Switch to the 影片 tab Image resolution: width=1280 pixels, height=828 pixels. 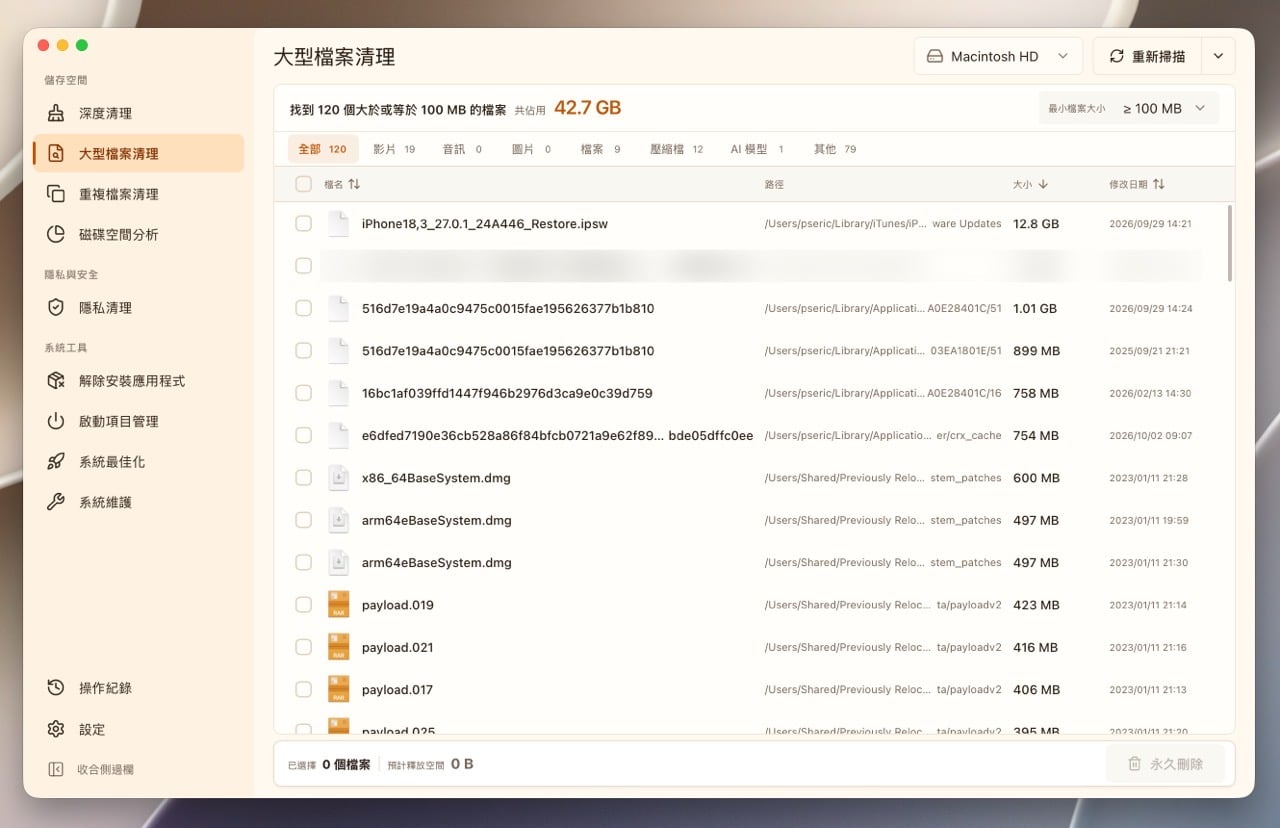point(394,149)
